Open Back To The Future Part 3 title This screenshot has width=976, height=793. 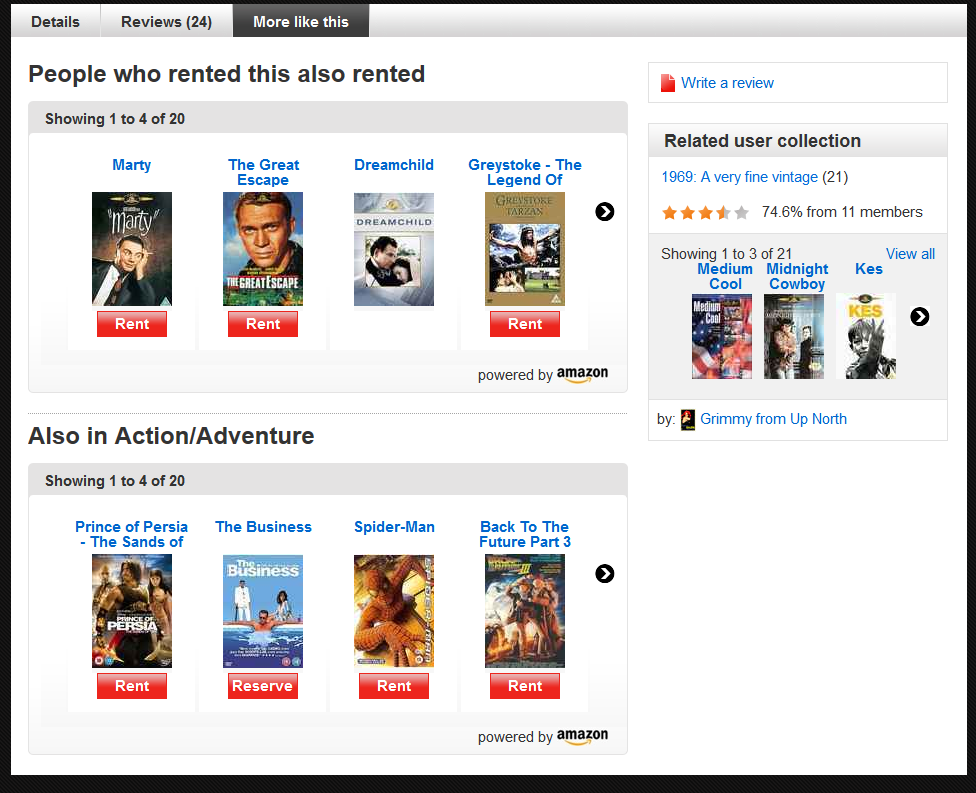coord(525,534)
